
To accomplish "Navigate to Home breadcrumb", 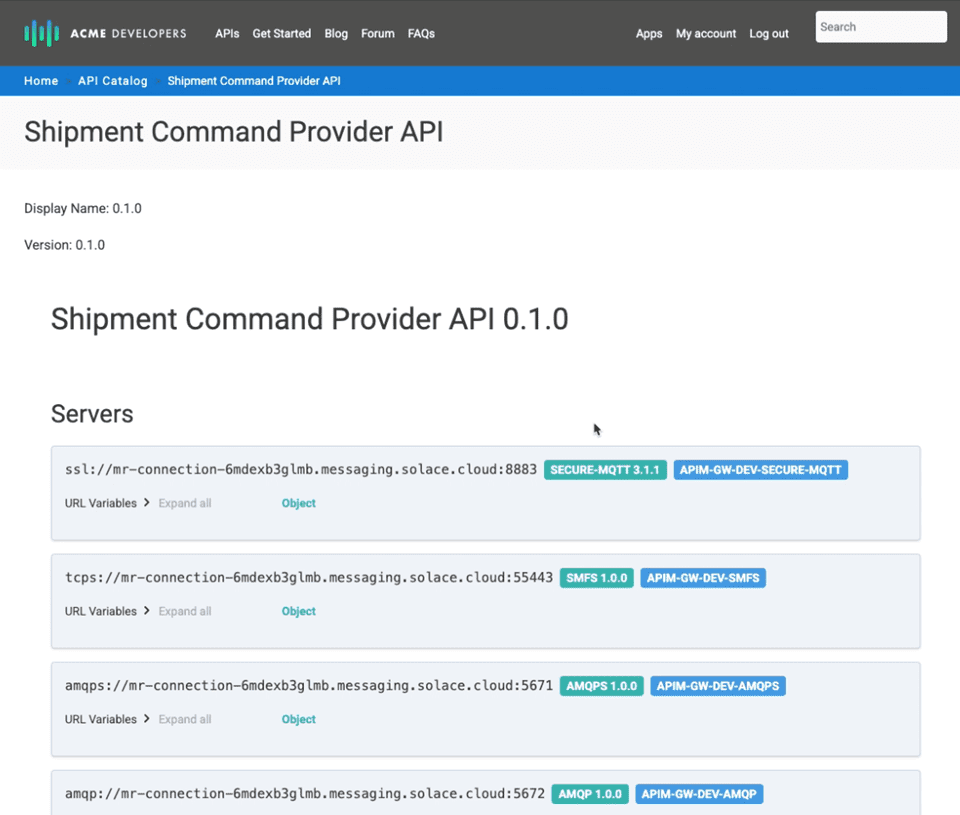I will (41, 81).
